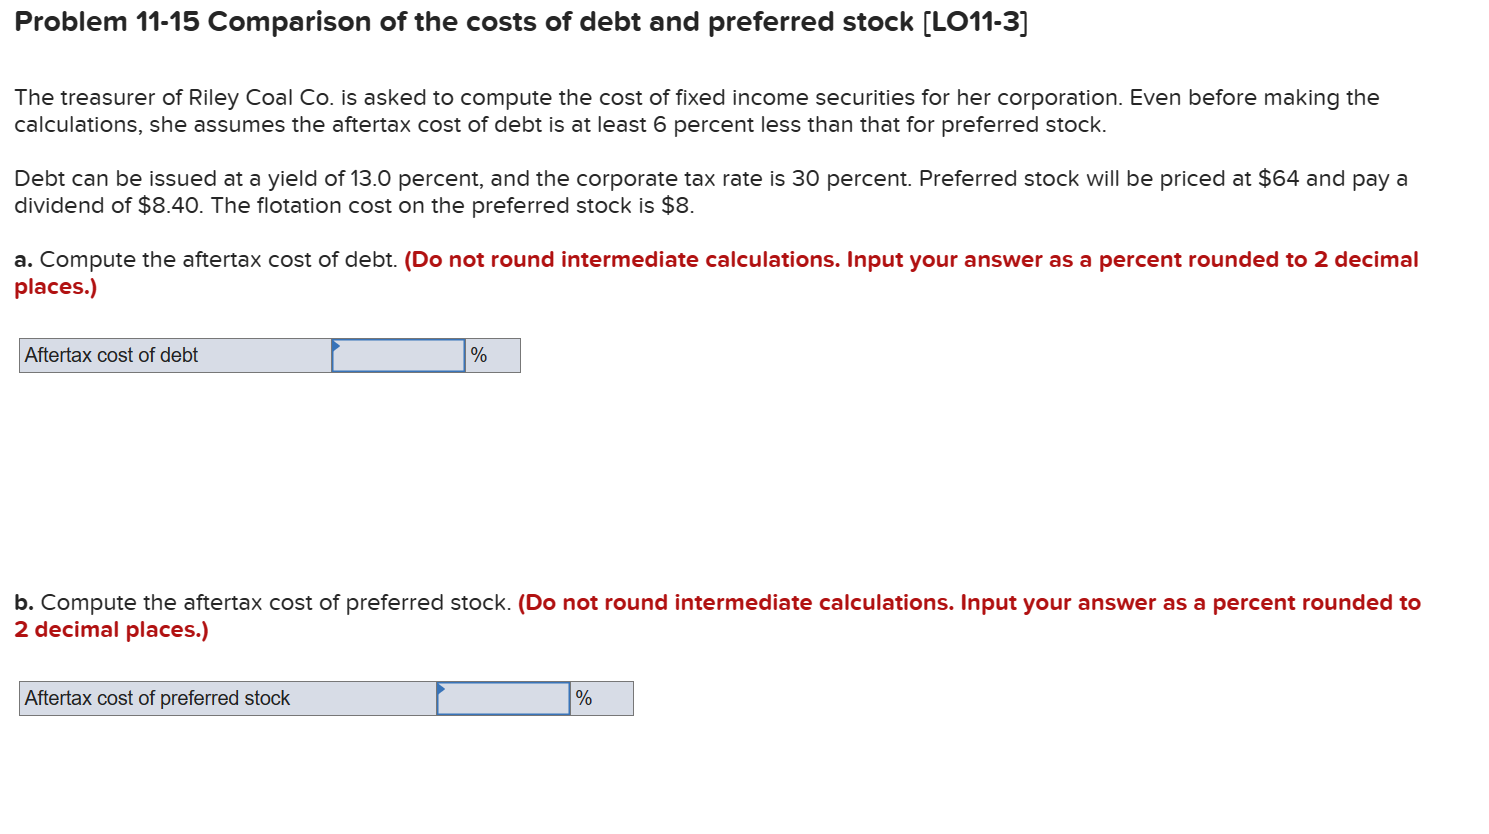Select the blue flag marker in preferred stock box
This screenshot has width=1489, height=834.
tap(440, 690)
